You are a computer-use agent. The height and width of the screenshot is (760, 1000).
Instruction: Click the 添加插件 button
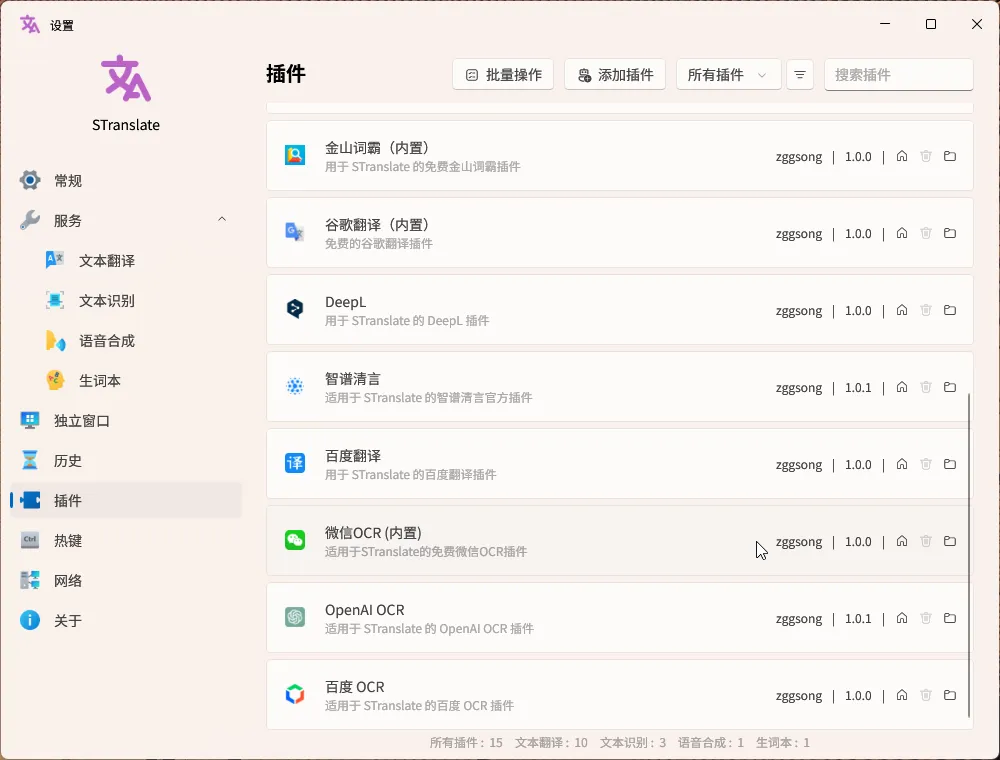(615, 74)
